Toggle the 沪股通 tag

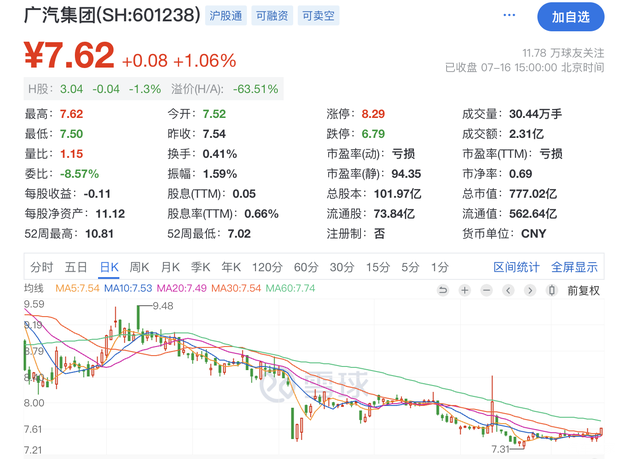tap(225, 17)
